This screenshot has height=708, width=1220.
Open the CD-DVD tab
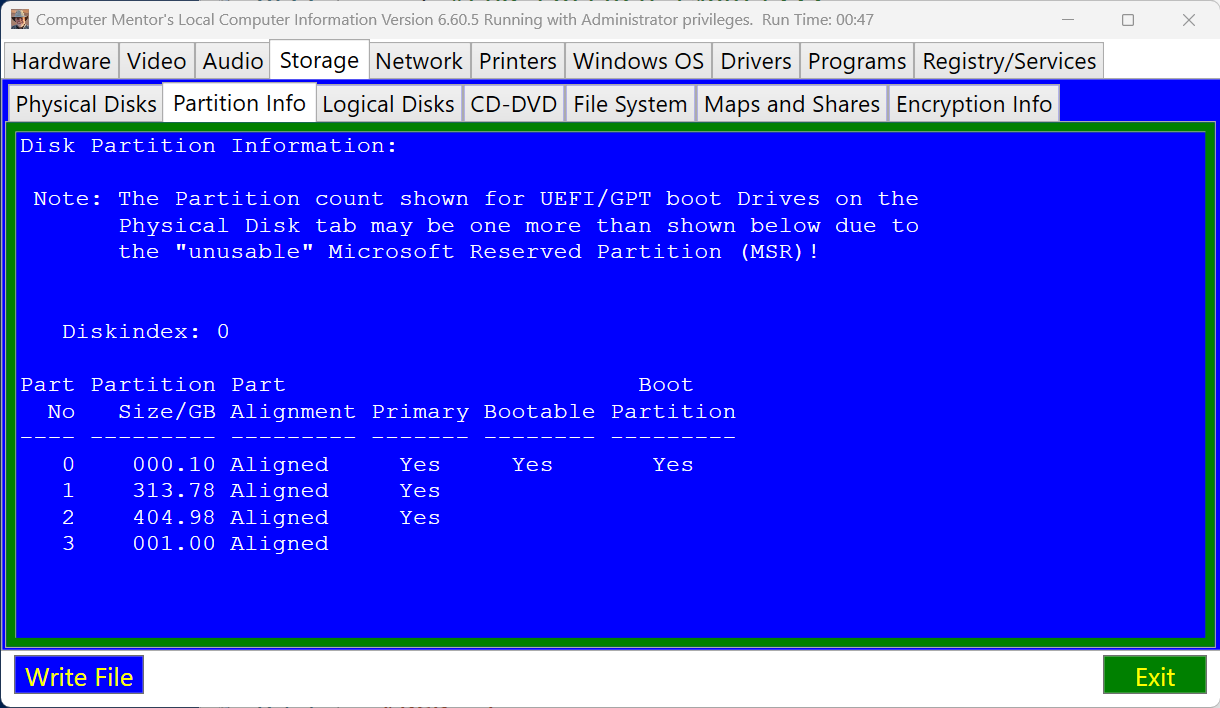coord(514,103)
